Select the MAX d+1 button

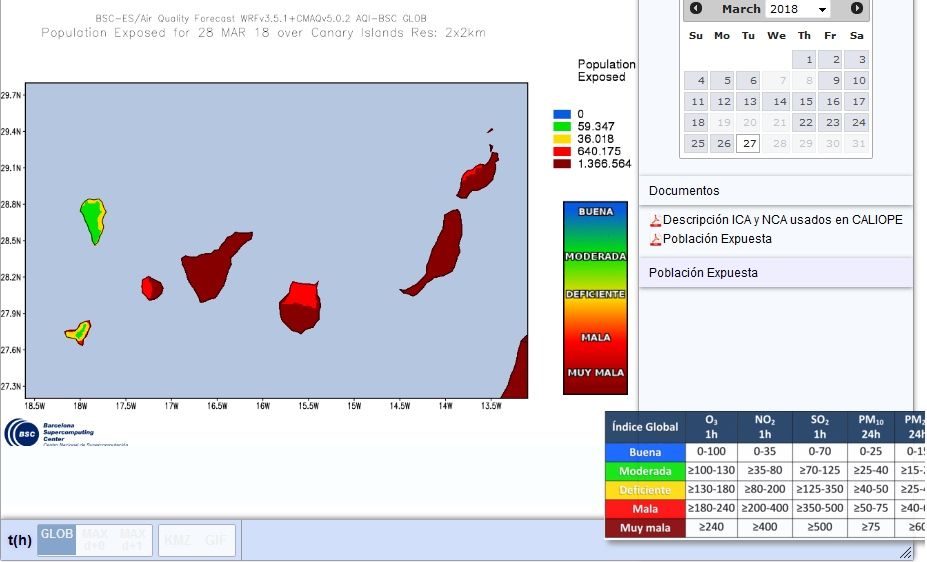132,540
